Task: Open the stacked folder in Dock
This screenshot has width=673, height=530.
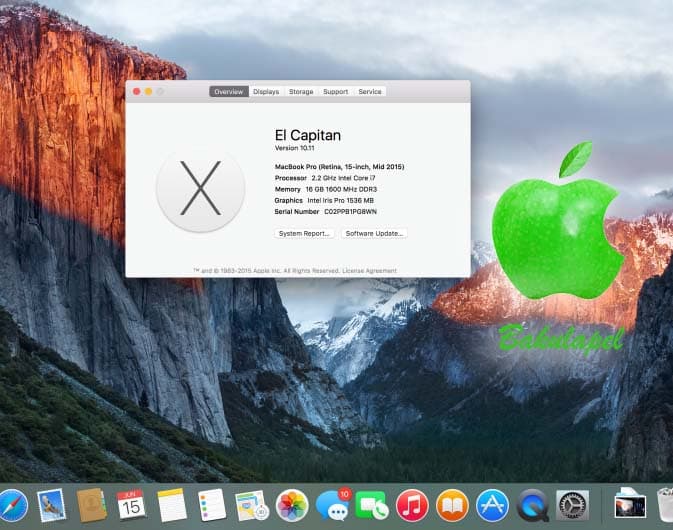Action: [x=630, y=504]
